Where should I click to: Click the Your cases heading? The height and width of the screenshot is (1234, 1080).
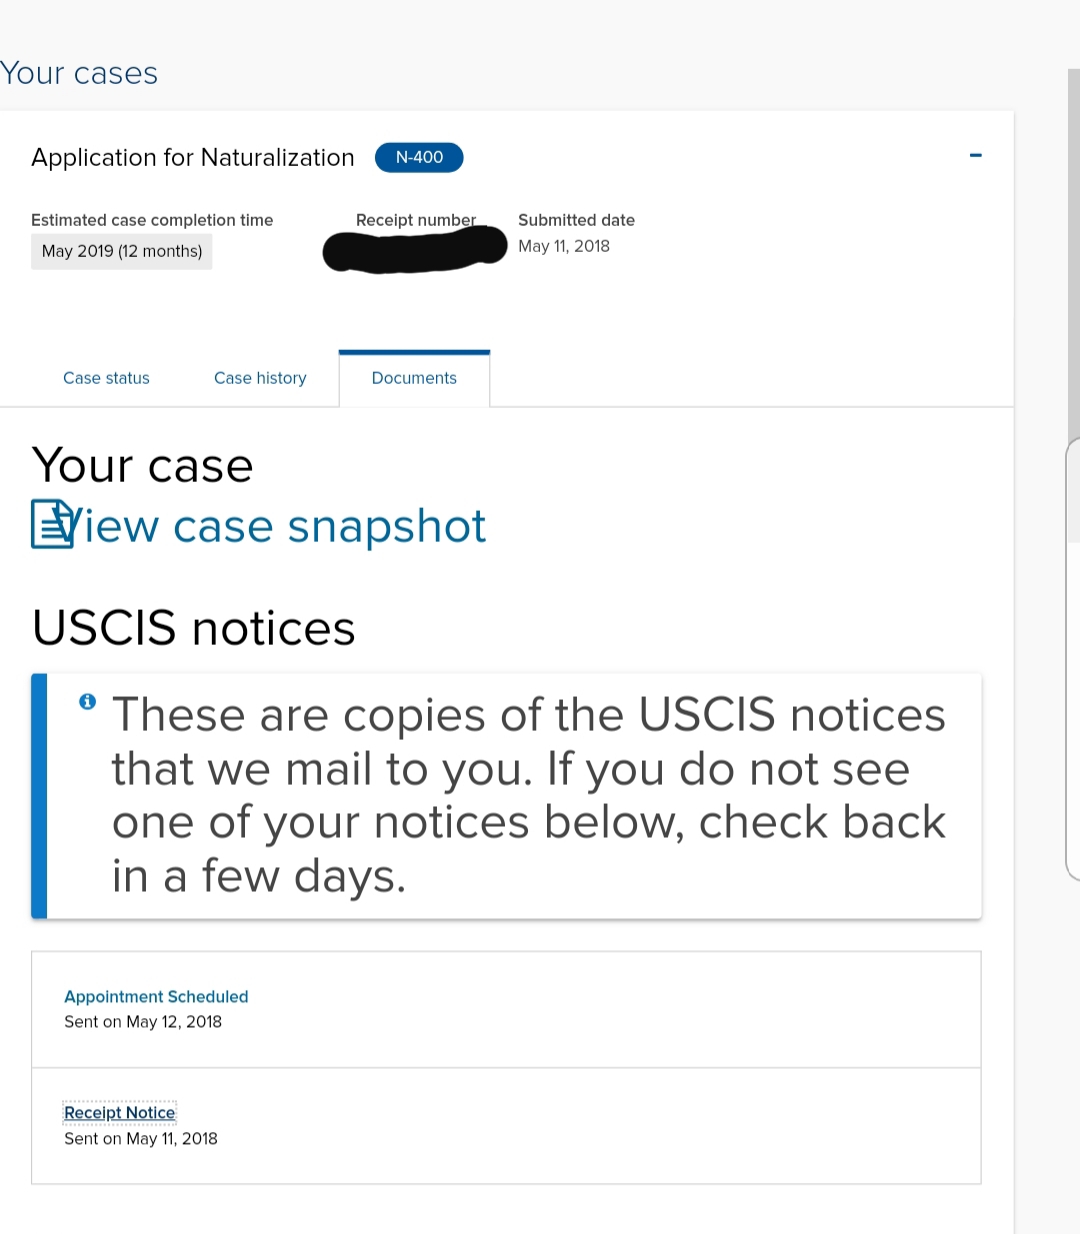(79, 73)
